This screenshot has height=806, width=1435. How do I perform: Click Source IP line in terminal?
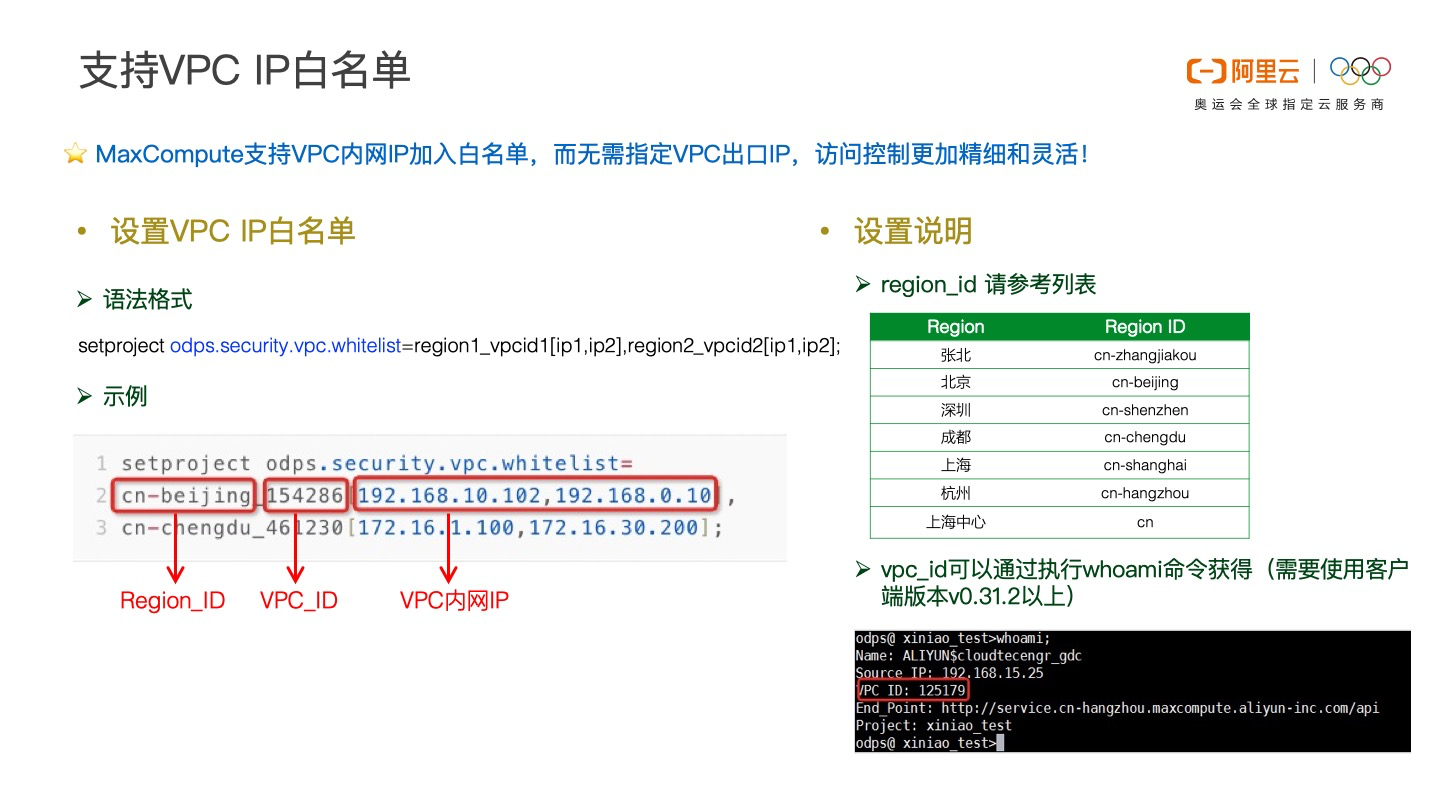949,673
